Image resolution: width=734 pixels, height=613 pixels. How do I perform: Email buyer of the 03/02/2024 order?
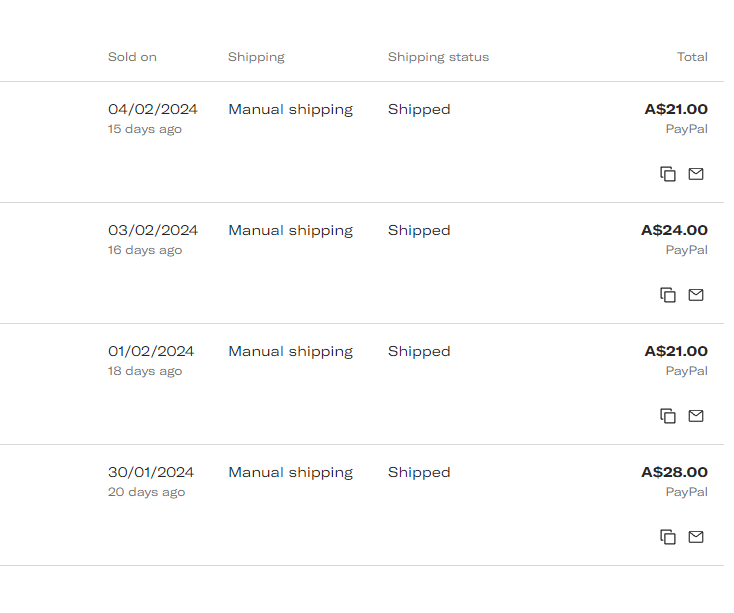point(696,295)
